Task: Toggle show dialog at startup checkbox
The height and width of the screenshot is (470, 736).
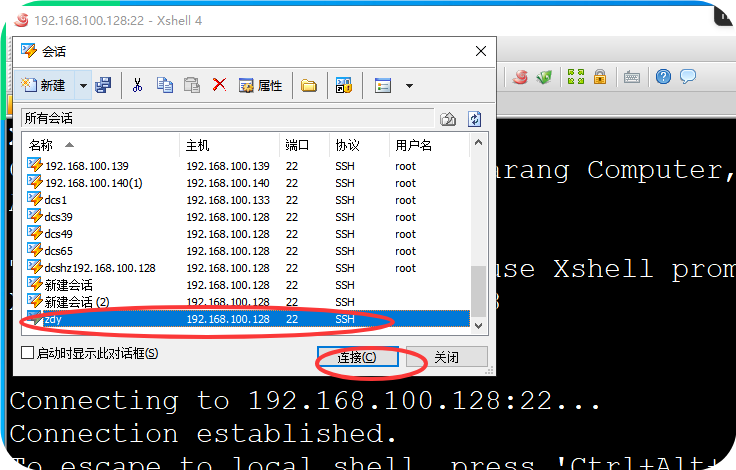Action: point(28,353)
